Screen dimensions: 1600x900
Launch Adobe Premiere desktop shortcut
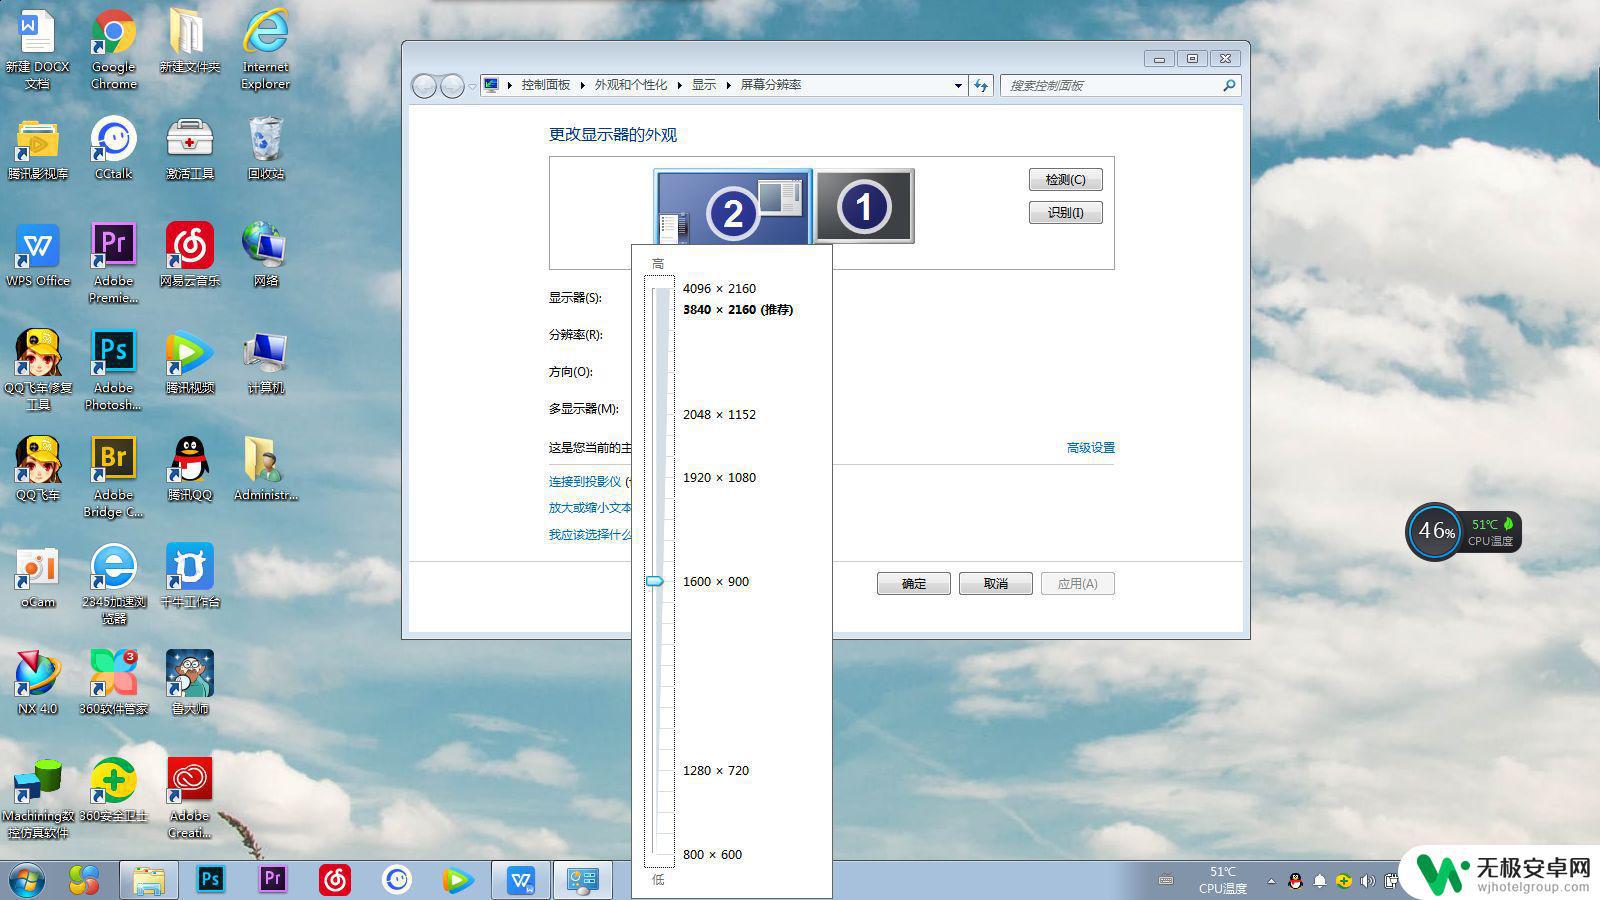(113, 263)
